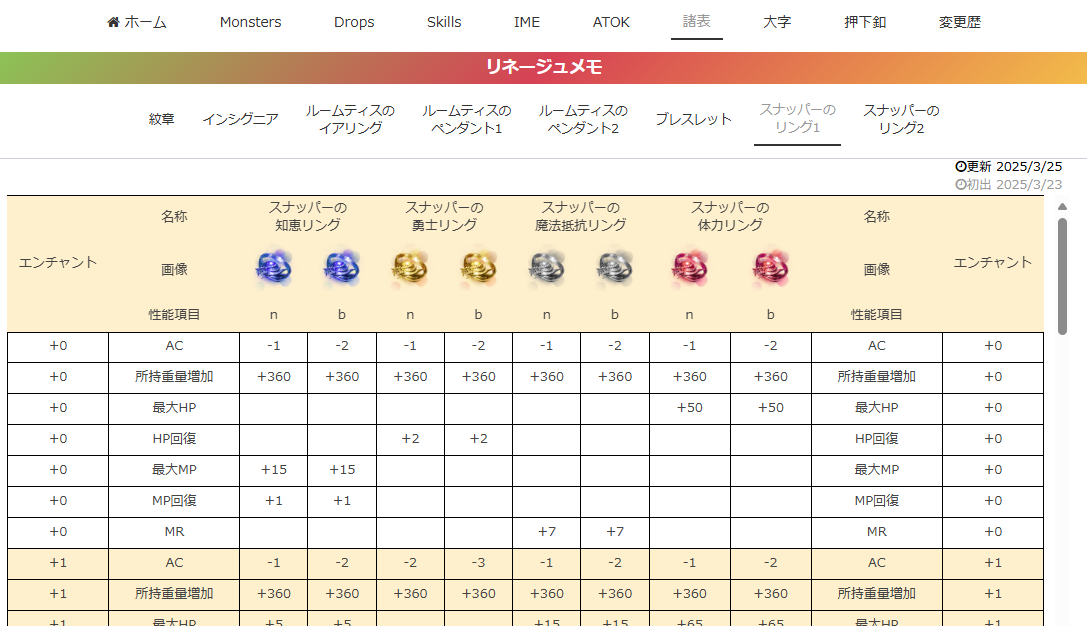Click the スナッパーの魔法抵抗リング column header
Screen dimensions: 1087x626
point(580,216)
